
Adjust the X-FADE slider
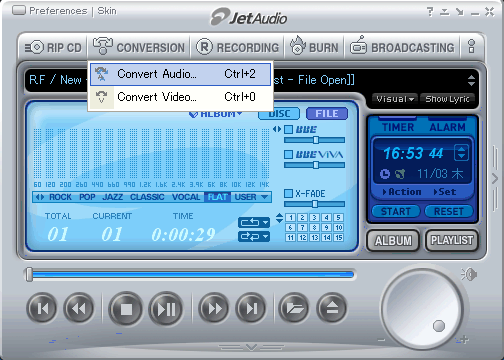(314, 204)
